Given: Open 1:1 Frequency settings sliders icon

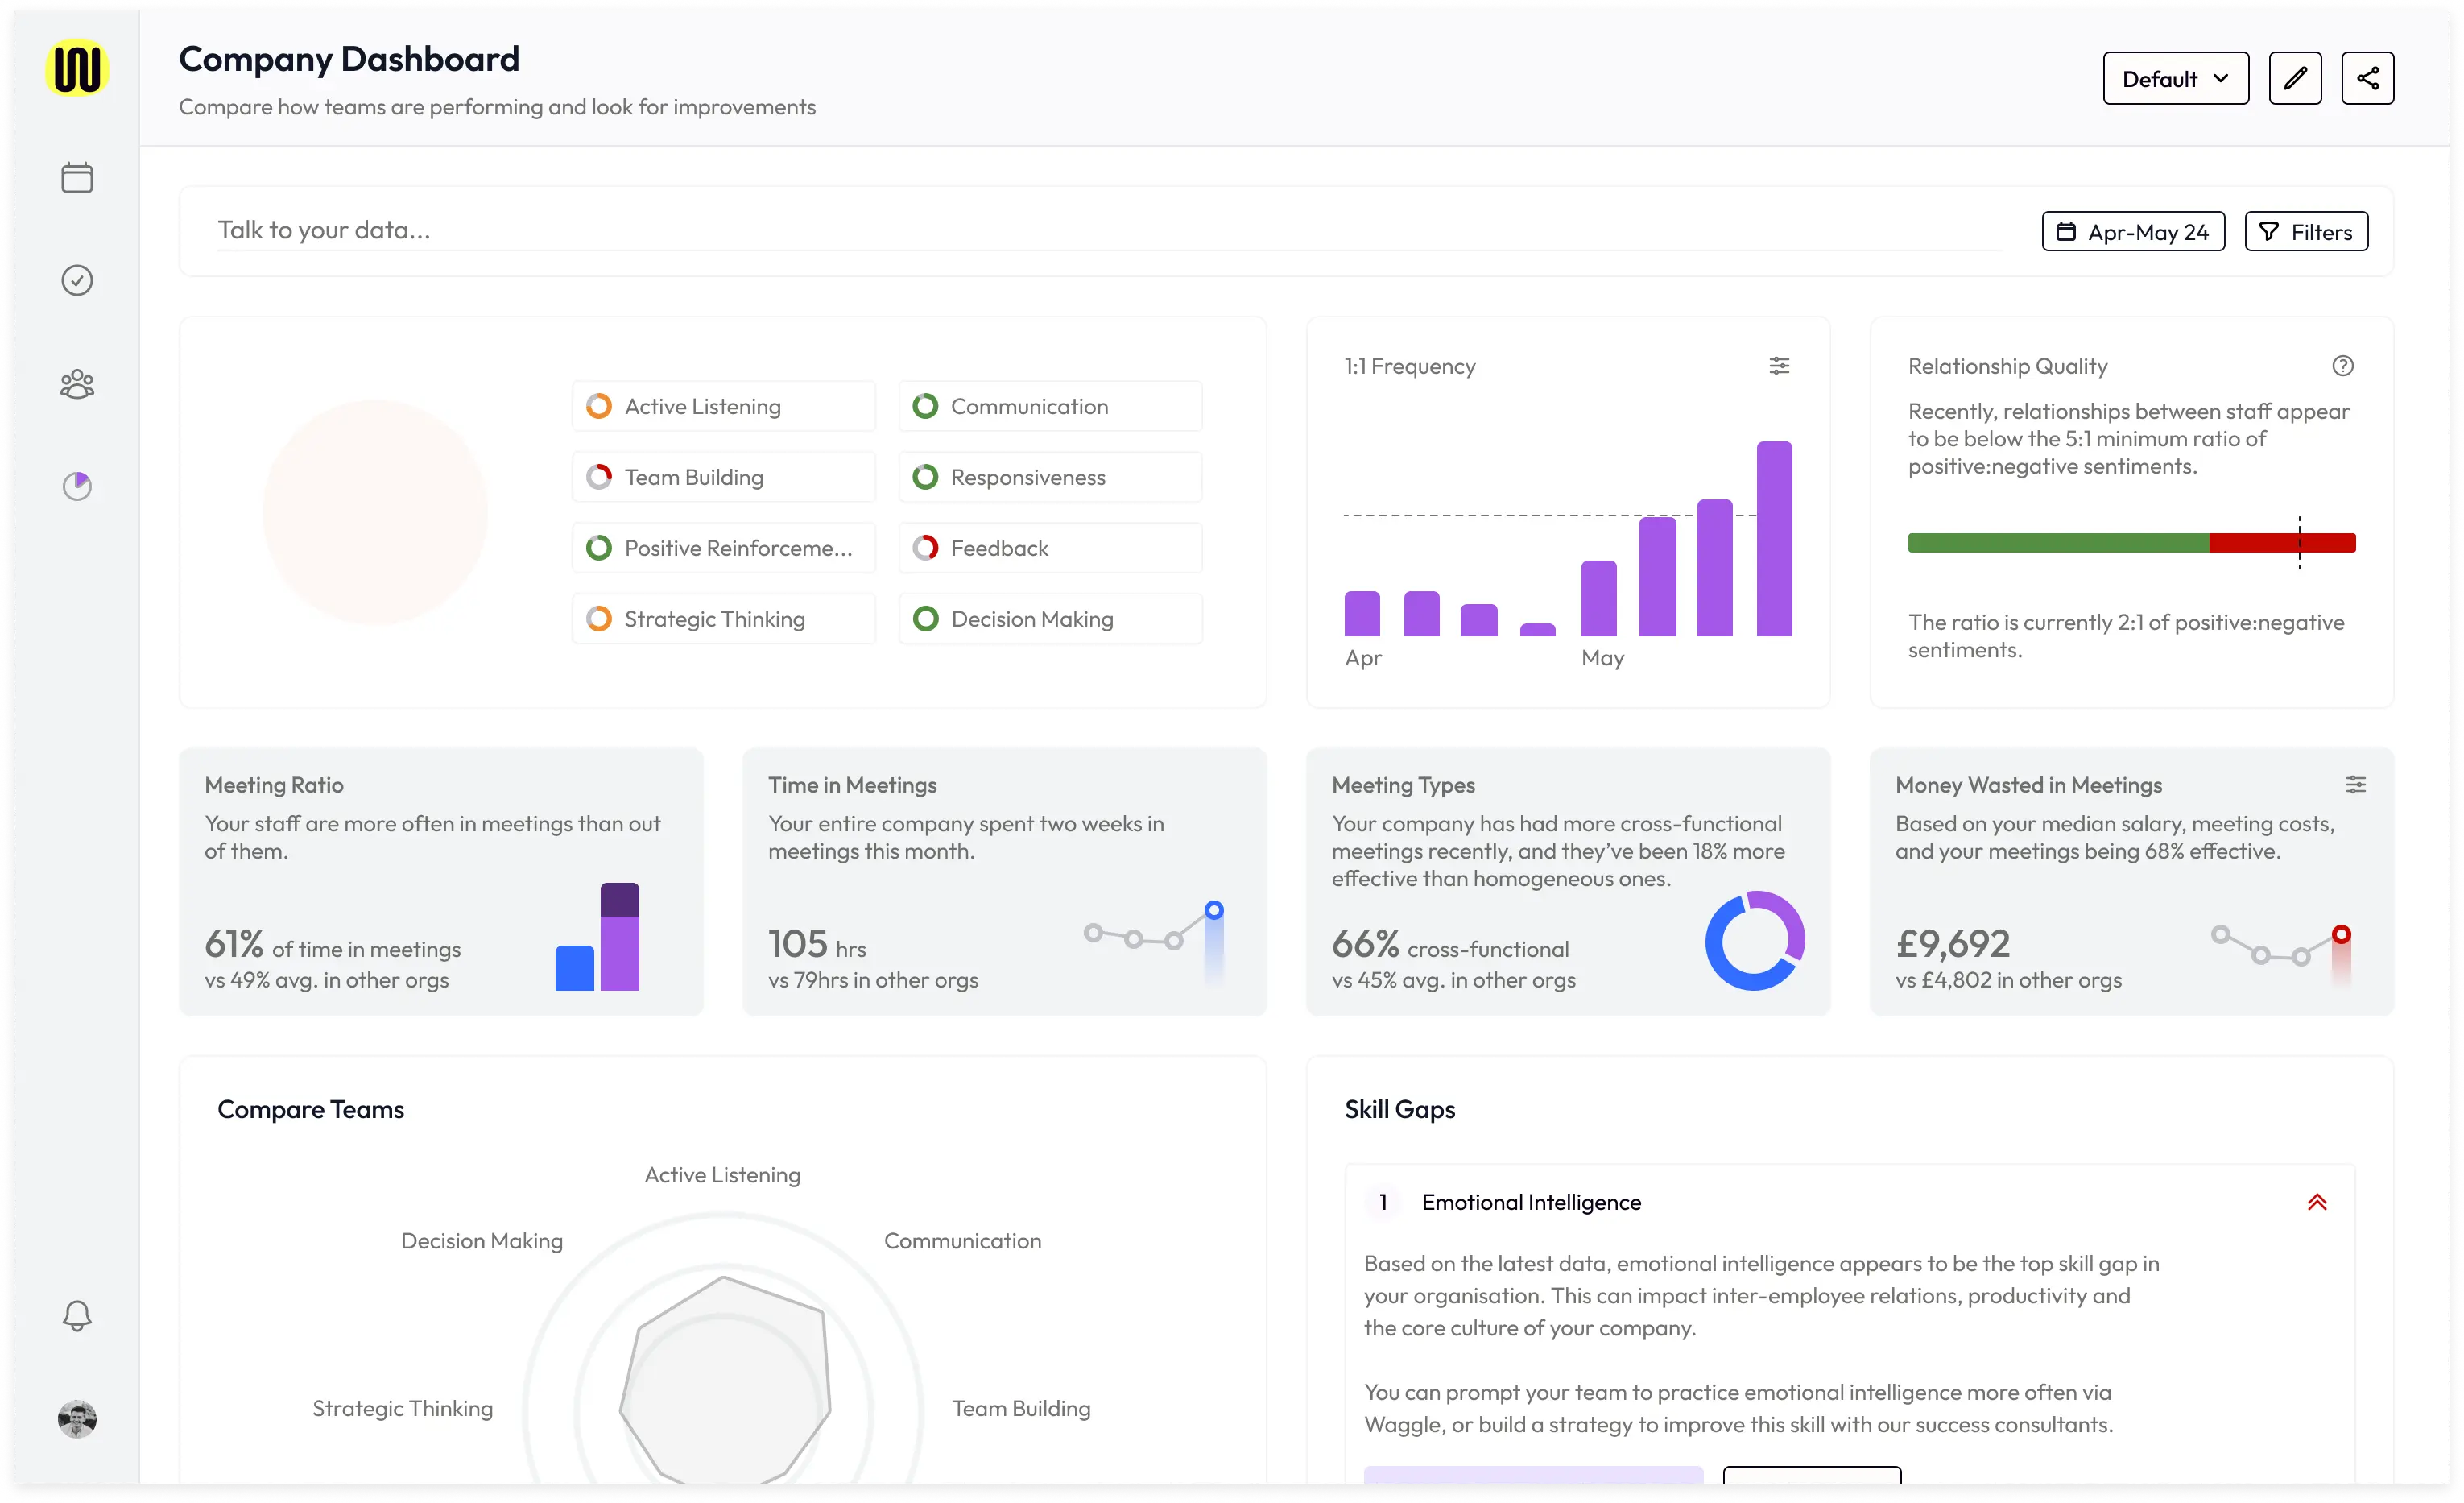Looking at the screenshot, I should [1779, 366].
